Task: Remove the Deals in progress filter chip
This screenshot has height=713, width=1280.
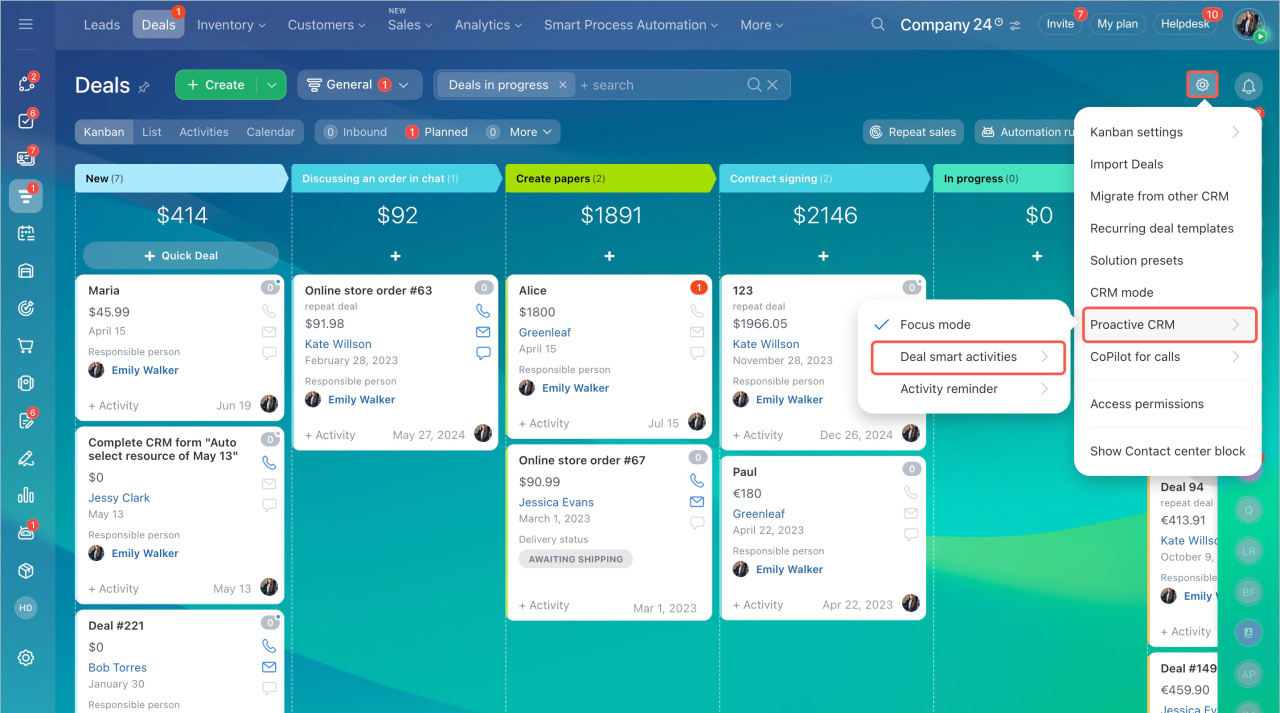Action: tap(563, 85)
